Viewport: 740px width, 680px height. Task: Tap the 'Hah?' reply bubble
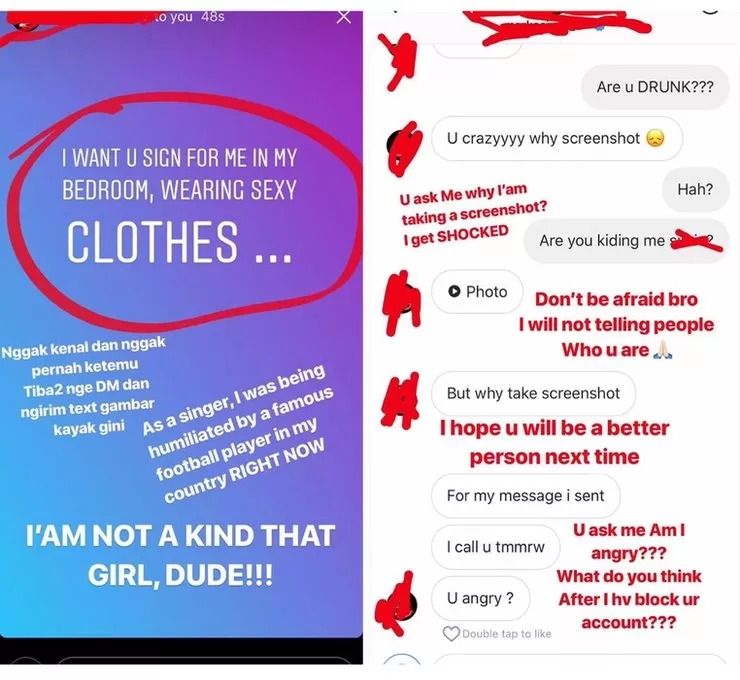click(695, 189)
